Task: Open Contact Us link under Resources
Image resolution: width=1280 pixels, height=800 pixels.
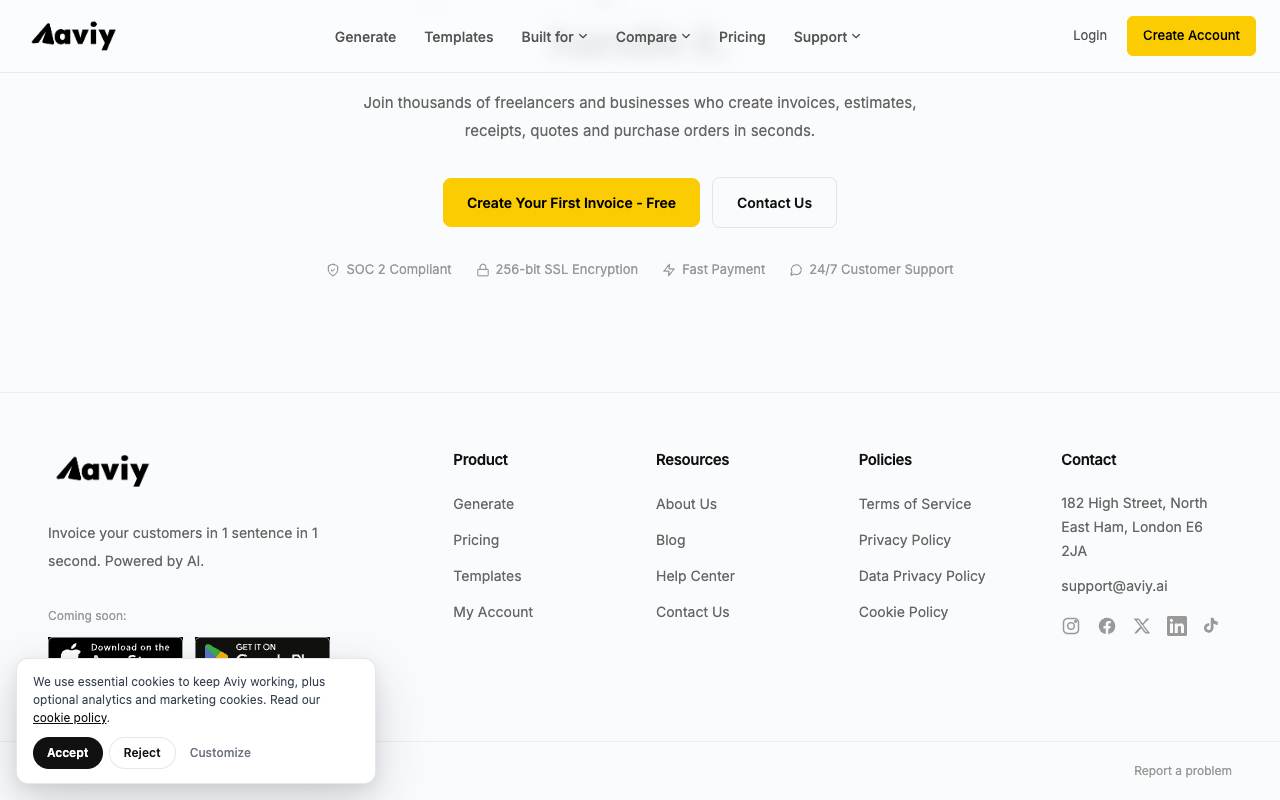Action: click(693, 612)
